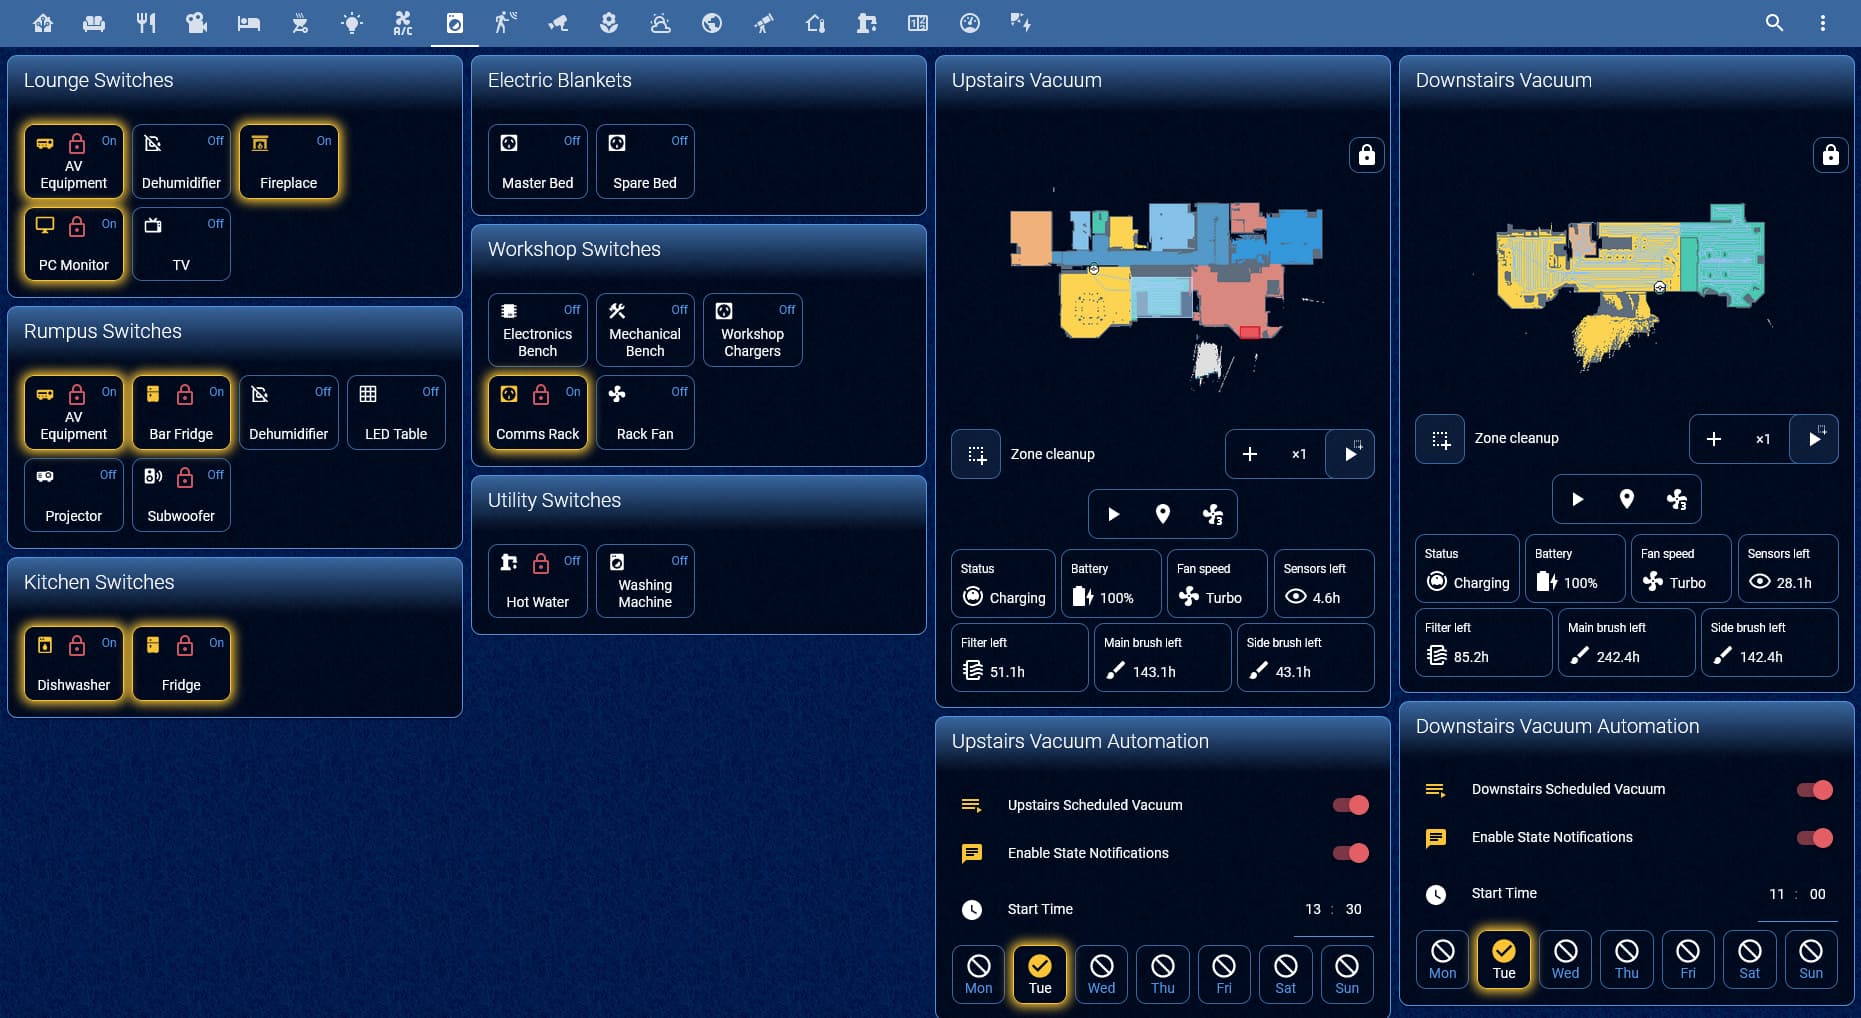
Task: Disable the Upstairs Scheduled Vacuum toggle
Action: coord(1350,804)
